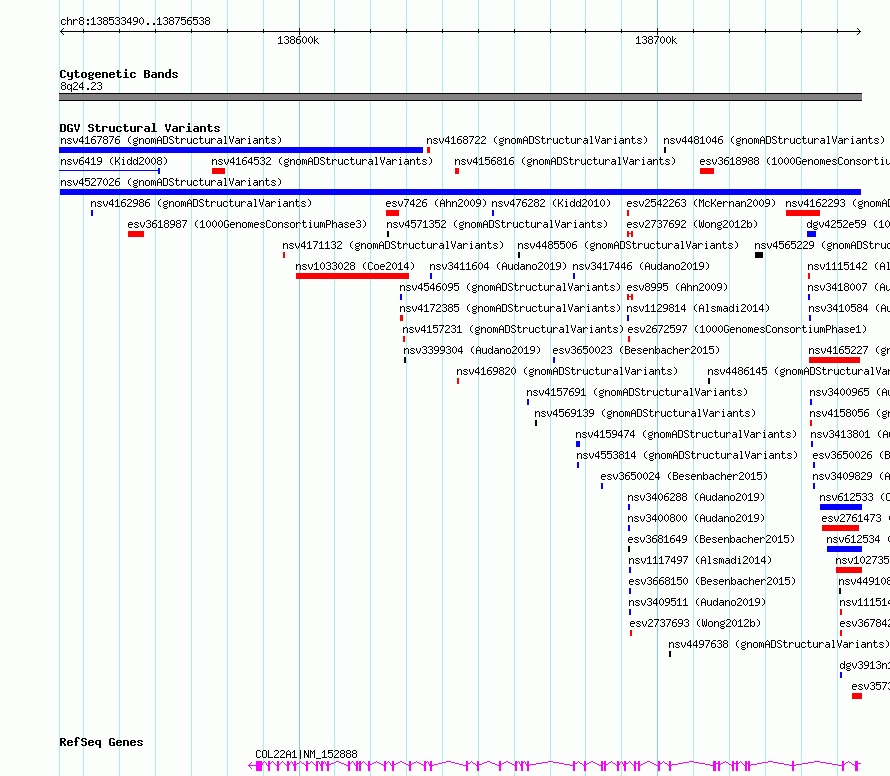Click the nsv4167876 blue variant bar
The height and width of the screenshot is (776, 890).
coord(241,150)
